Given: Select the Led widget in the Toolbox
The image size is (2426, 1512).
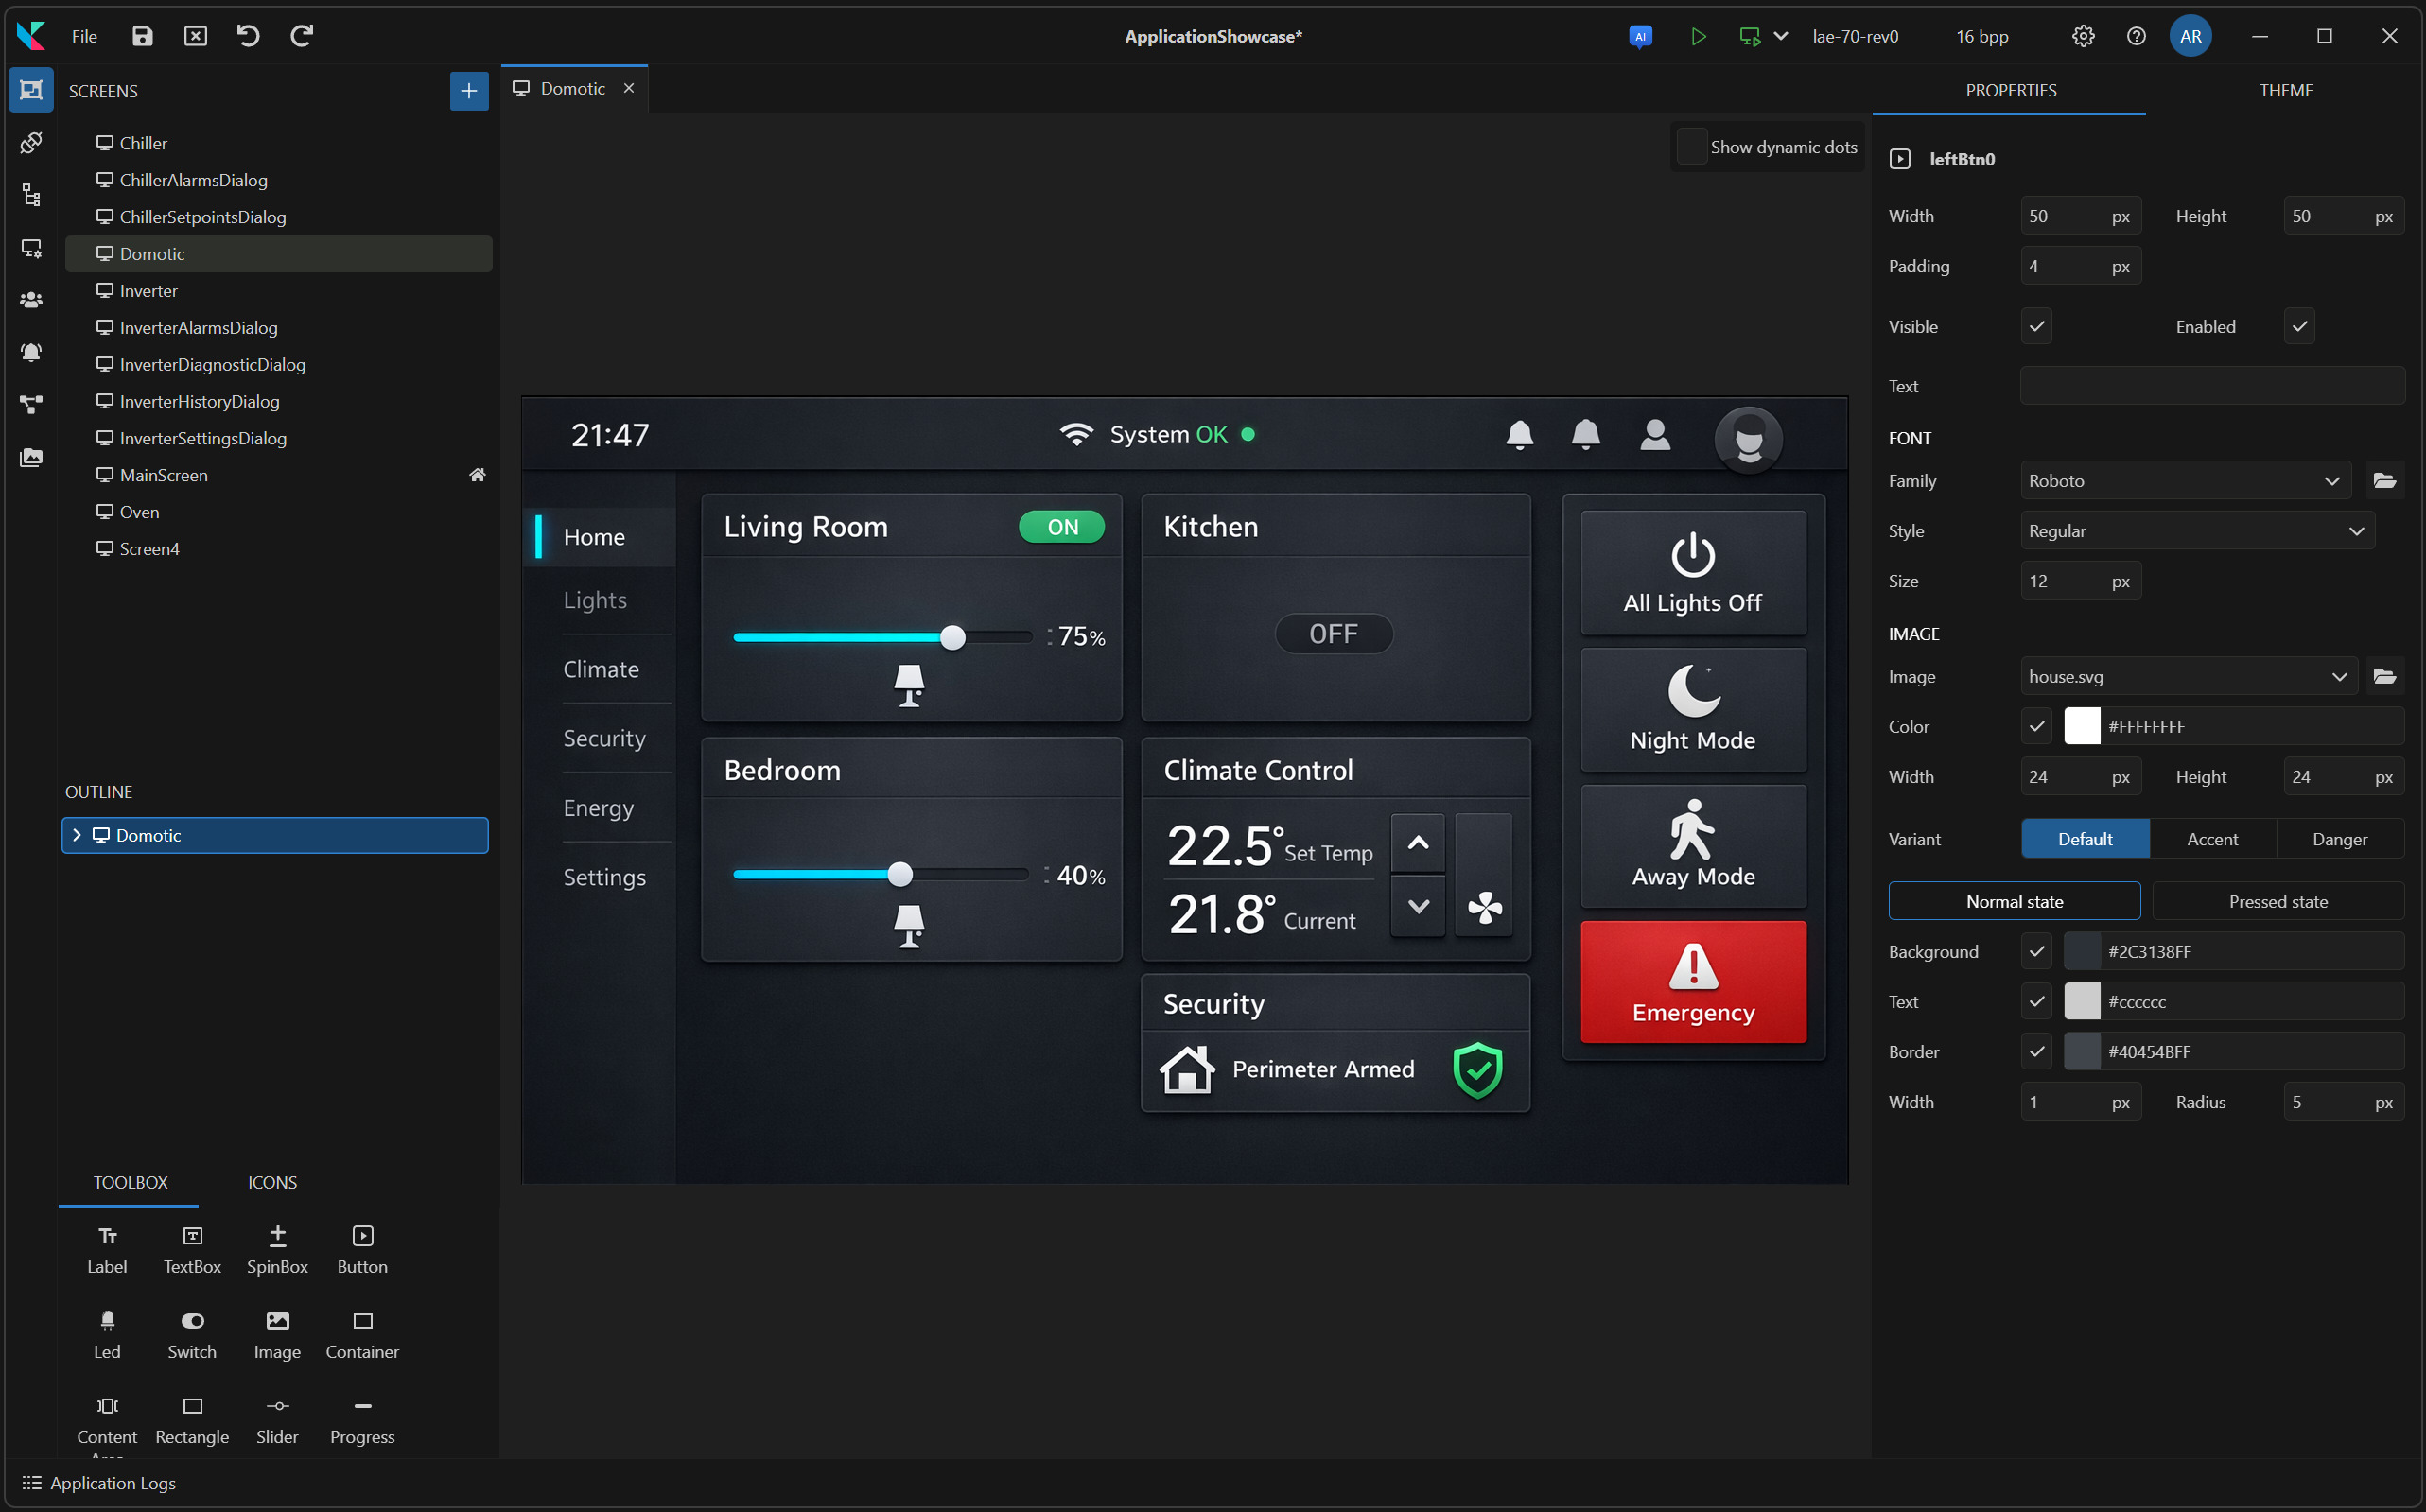Looking at the screenshot, I should click(x=107, y=1332).
